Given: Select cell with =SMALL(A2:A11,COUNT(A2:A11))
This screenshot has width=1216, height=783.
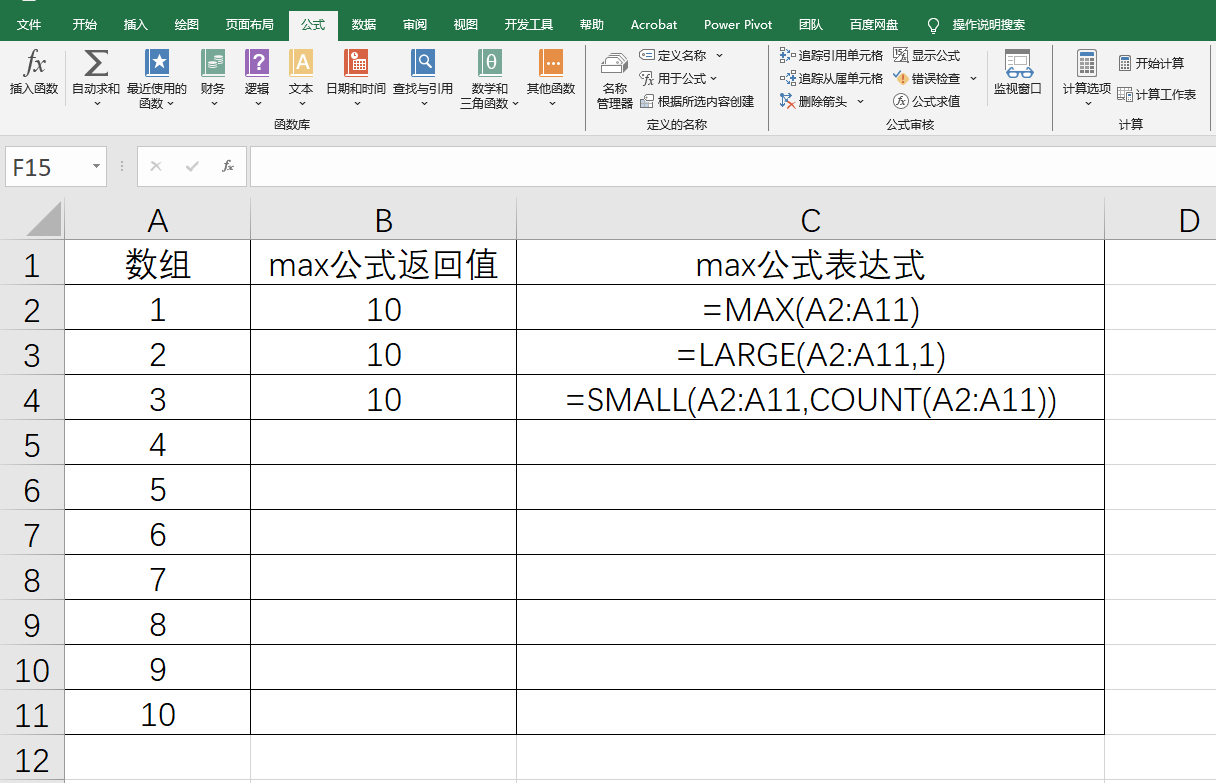Looking at the screenshot, I should click(810, 399).
